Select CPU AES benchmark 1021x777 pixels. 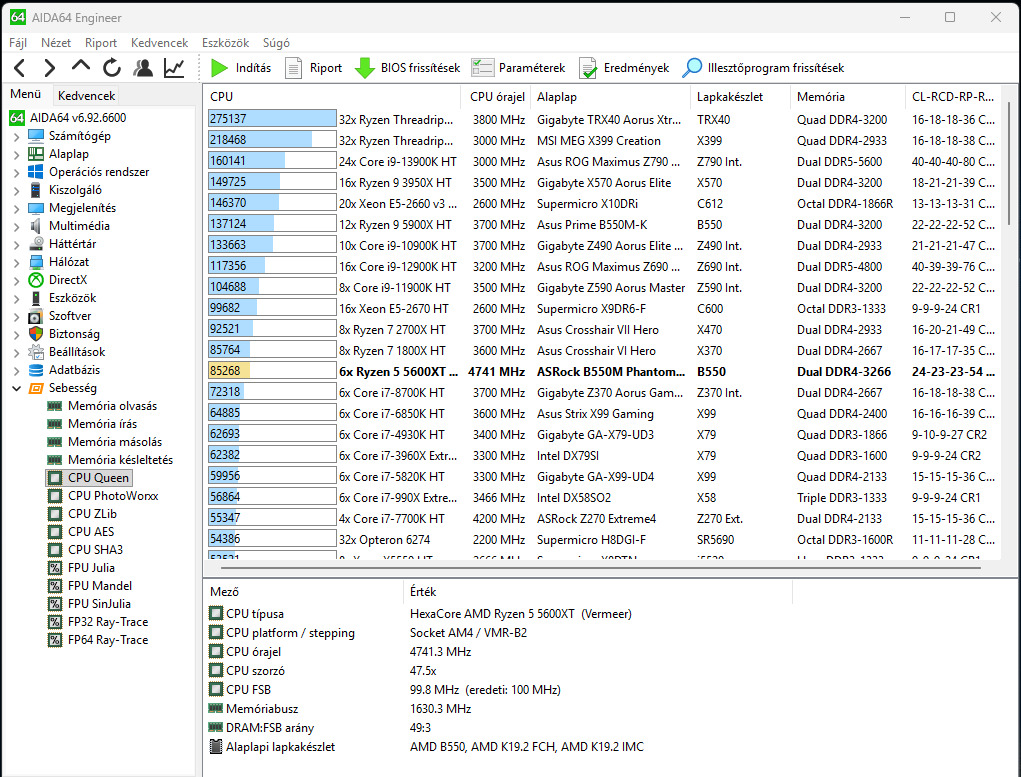[x=81, y=532]
